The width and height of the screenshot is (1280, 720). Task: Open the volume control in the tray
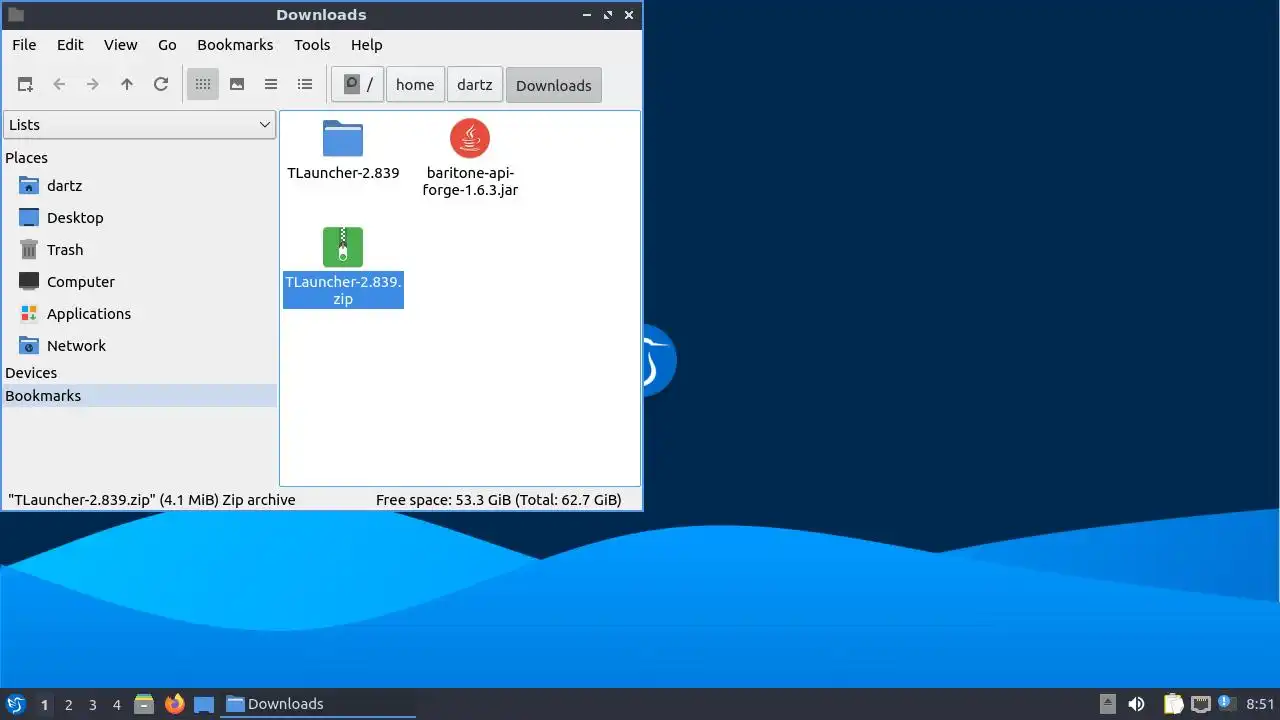(1136, 704)
